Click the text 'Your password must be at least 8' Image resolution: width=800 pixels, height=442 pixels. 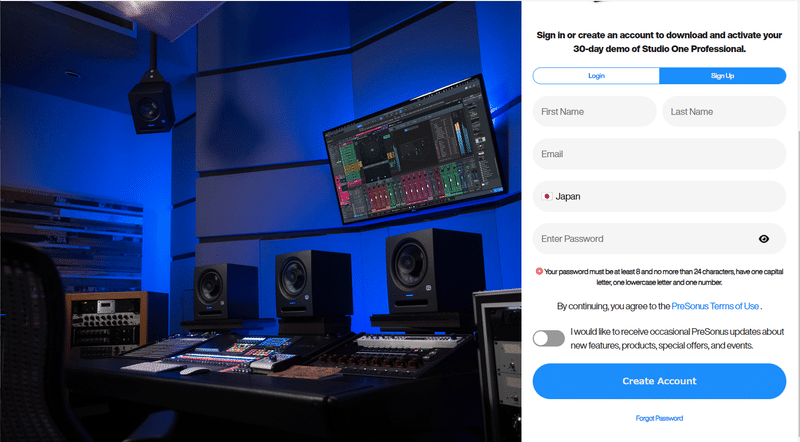(x=592, y=272)
